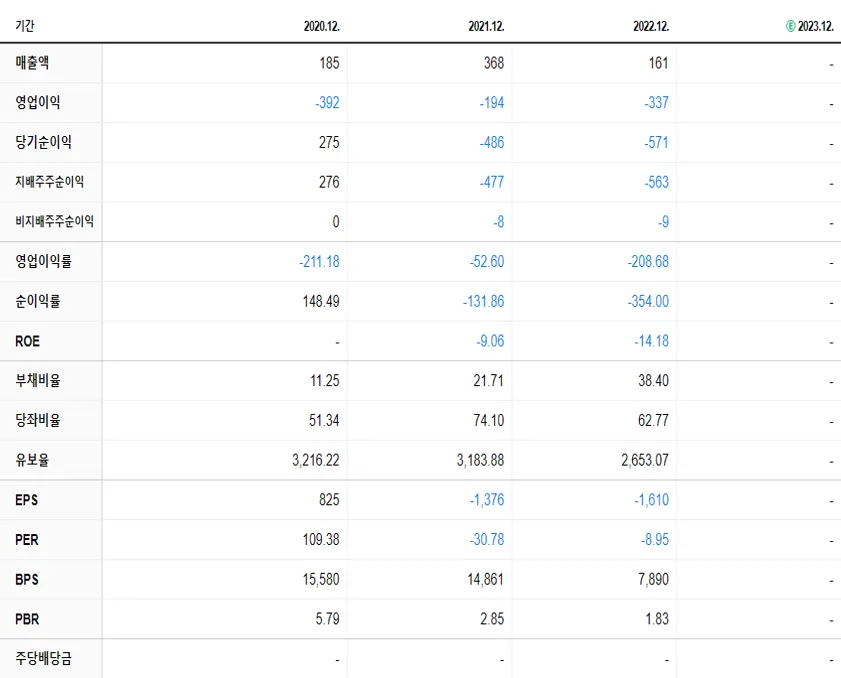The width and height of the screenshot is (841, 678).
Task: Click the green E estimate icon beside 2023.12.
Action: pos(791,26)
